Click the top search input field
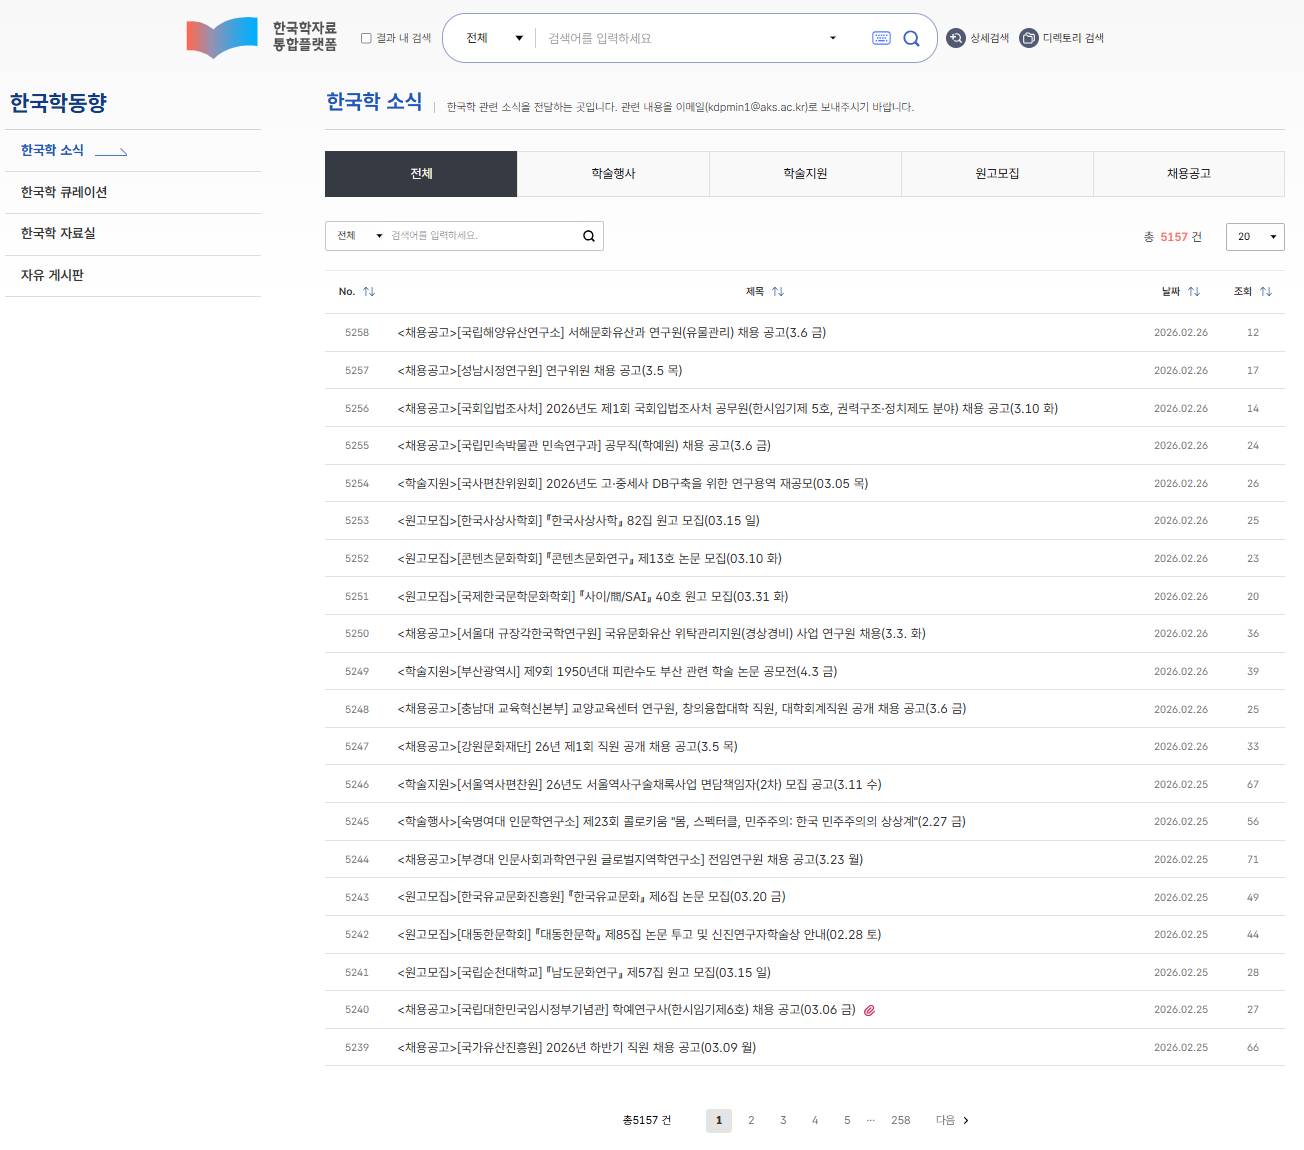This screenshot has width=1304, height=1150. coord(680,38)
